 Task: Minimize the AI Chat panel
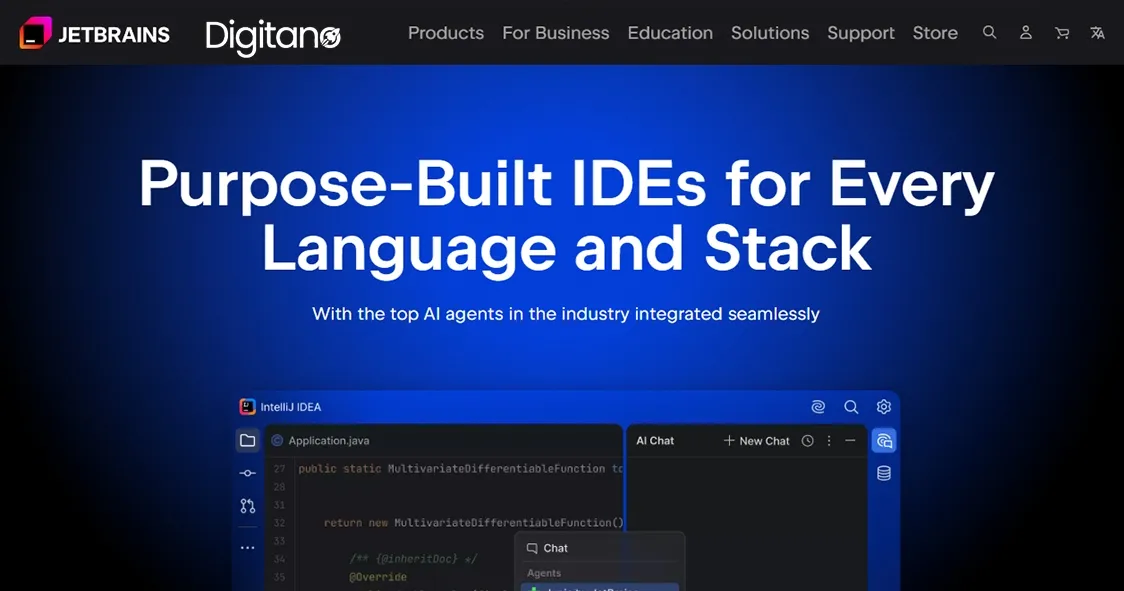[850, 440]
